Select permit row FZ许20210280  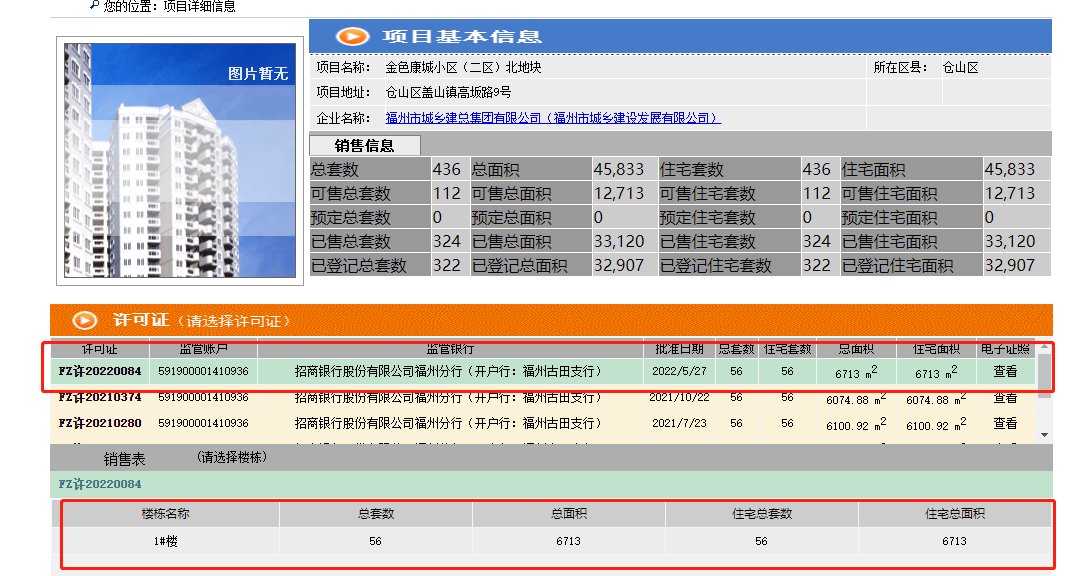pyautogui.click(x=500, y=423)
